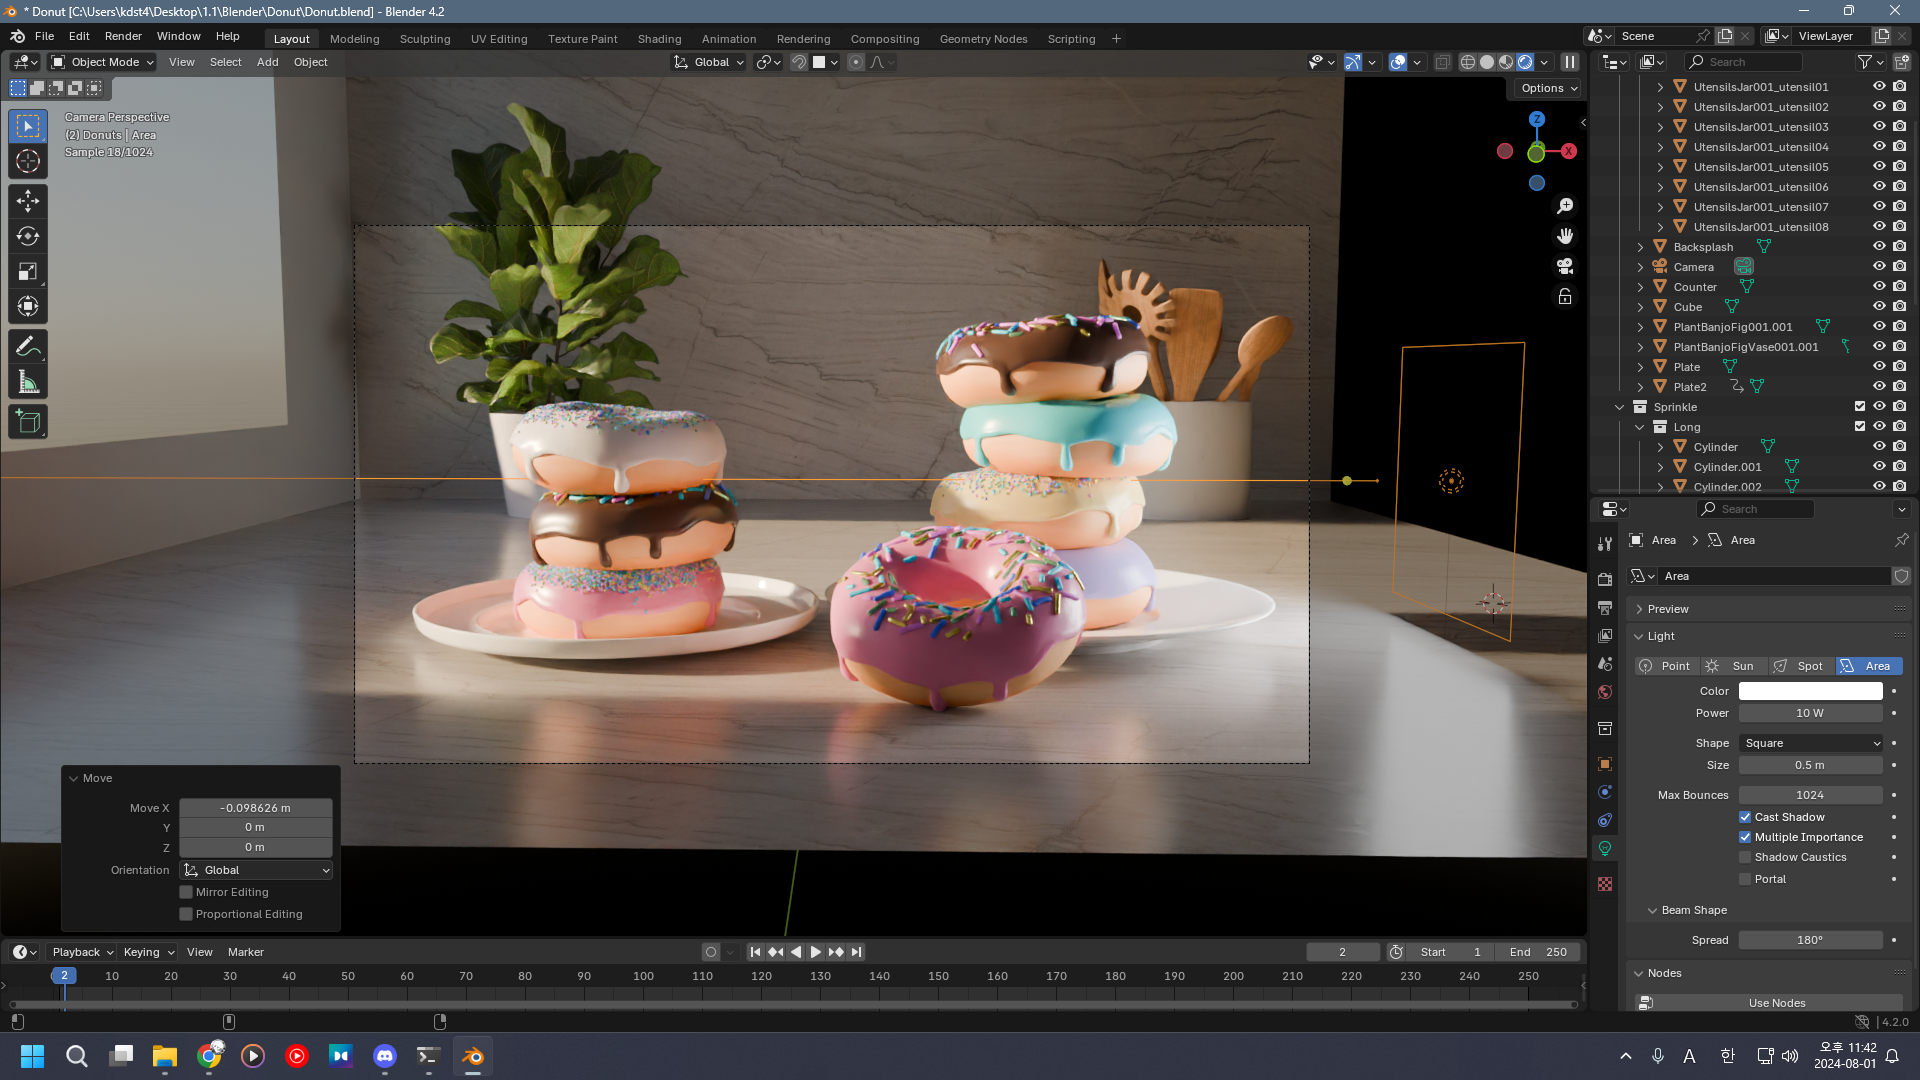Disable the Cast Shadow checkbox
The width and height of the screenshot is (1920, 1080).
1745,817
